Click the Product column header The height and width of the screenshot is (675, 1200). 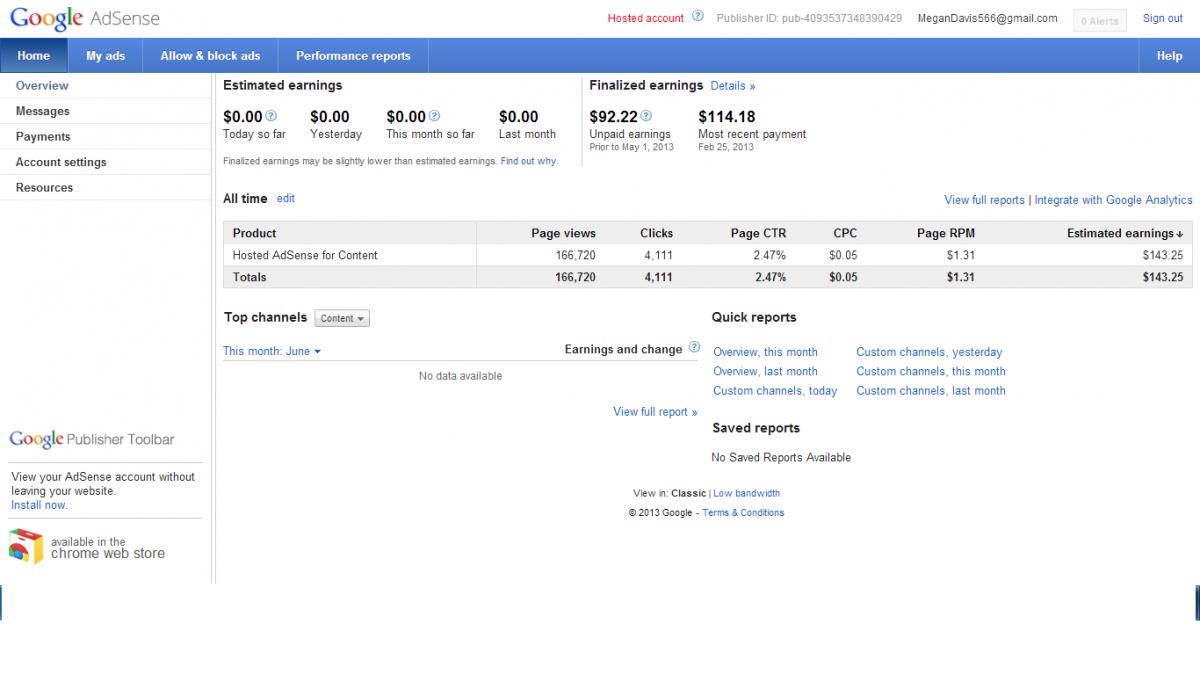pyautogui.click(x=254, y=233)
